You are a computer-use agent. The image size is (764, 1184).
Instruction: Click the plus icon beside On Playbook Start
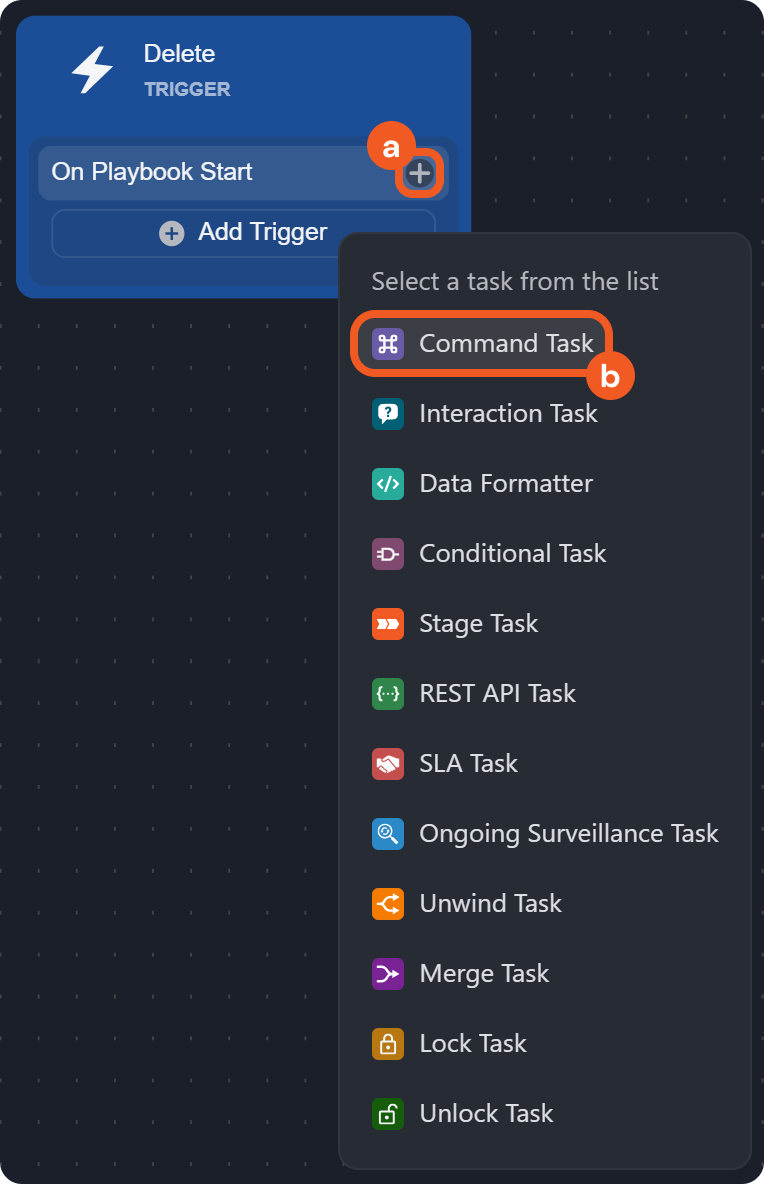click(x=420, y=173)
